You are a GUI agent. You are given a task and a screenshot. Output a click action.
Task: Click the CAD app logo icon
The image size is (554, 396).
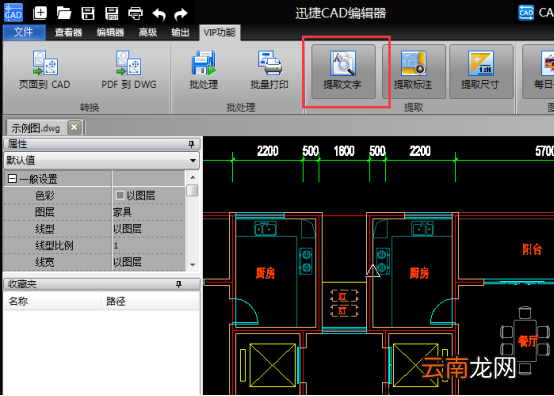pyautogui.click(x=13, y=13)
